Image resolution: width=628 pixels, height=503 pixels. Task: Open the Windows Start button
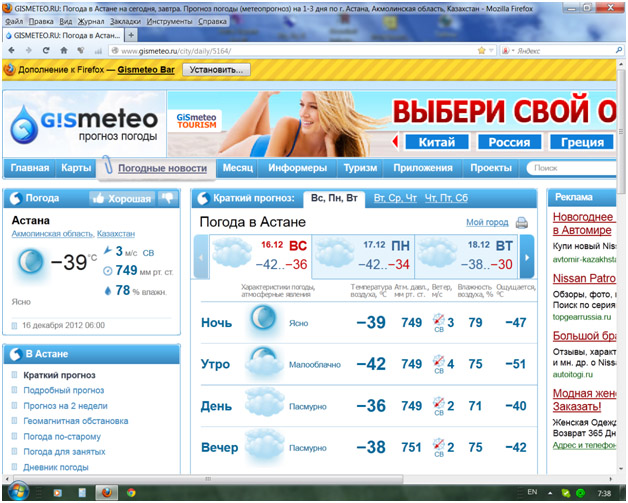click(x=16, y=492)
